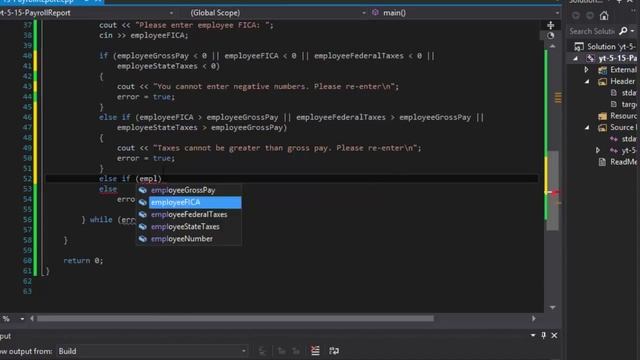Viewport: 640px width, 360px height.
Task: Click the Resource Files folder icon
Action: tap(602, 116)
